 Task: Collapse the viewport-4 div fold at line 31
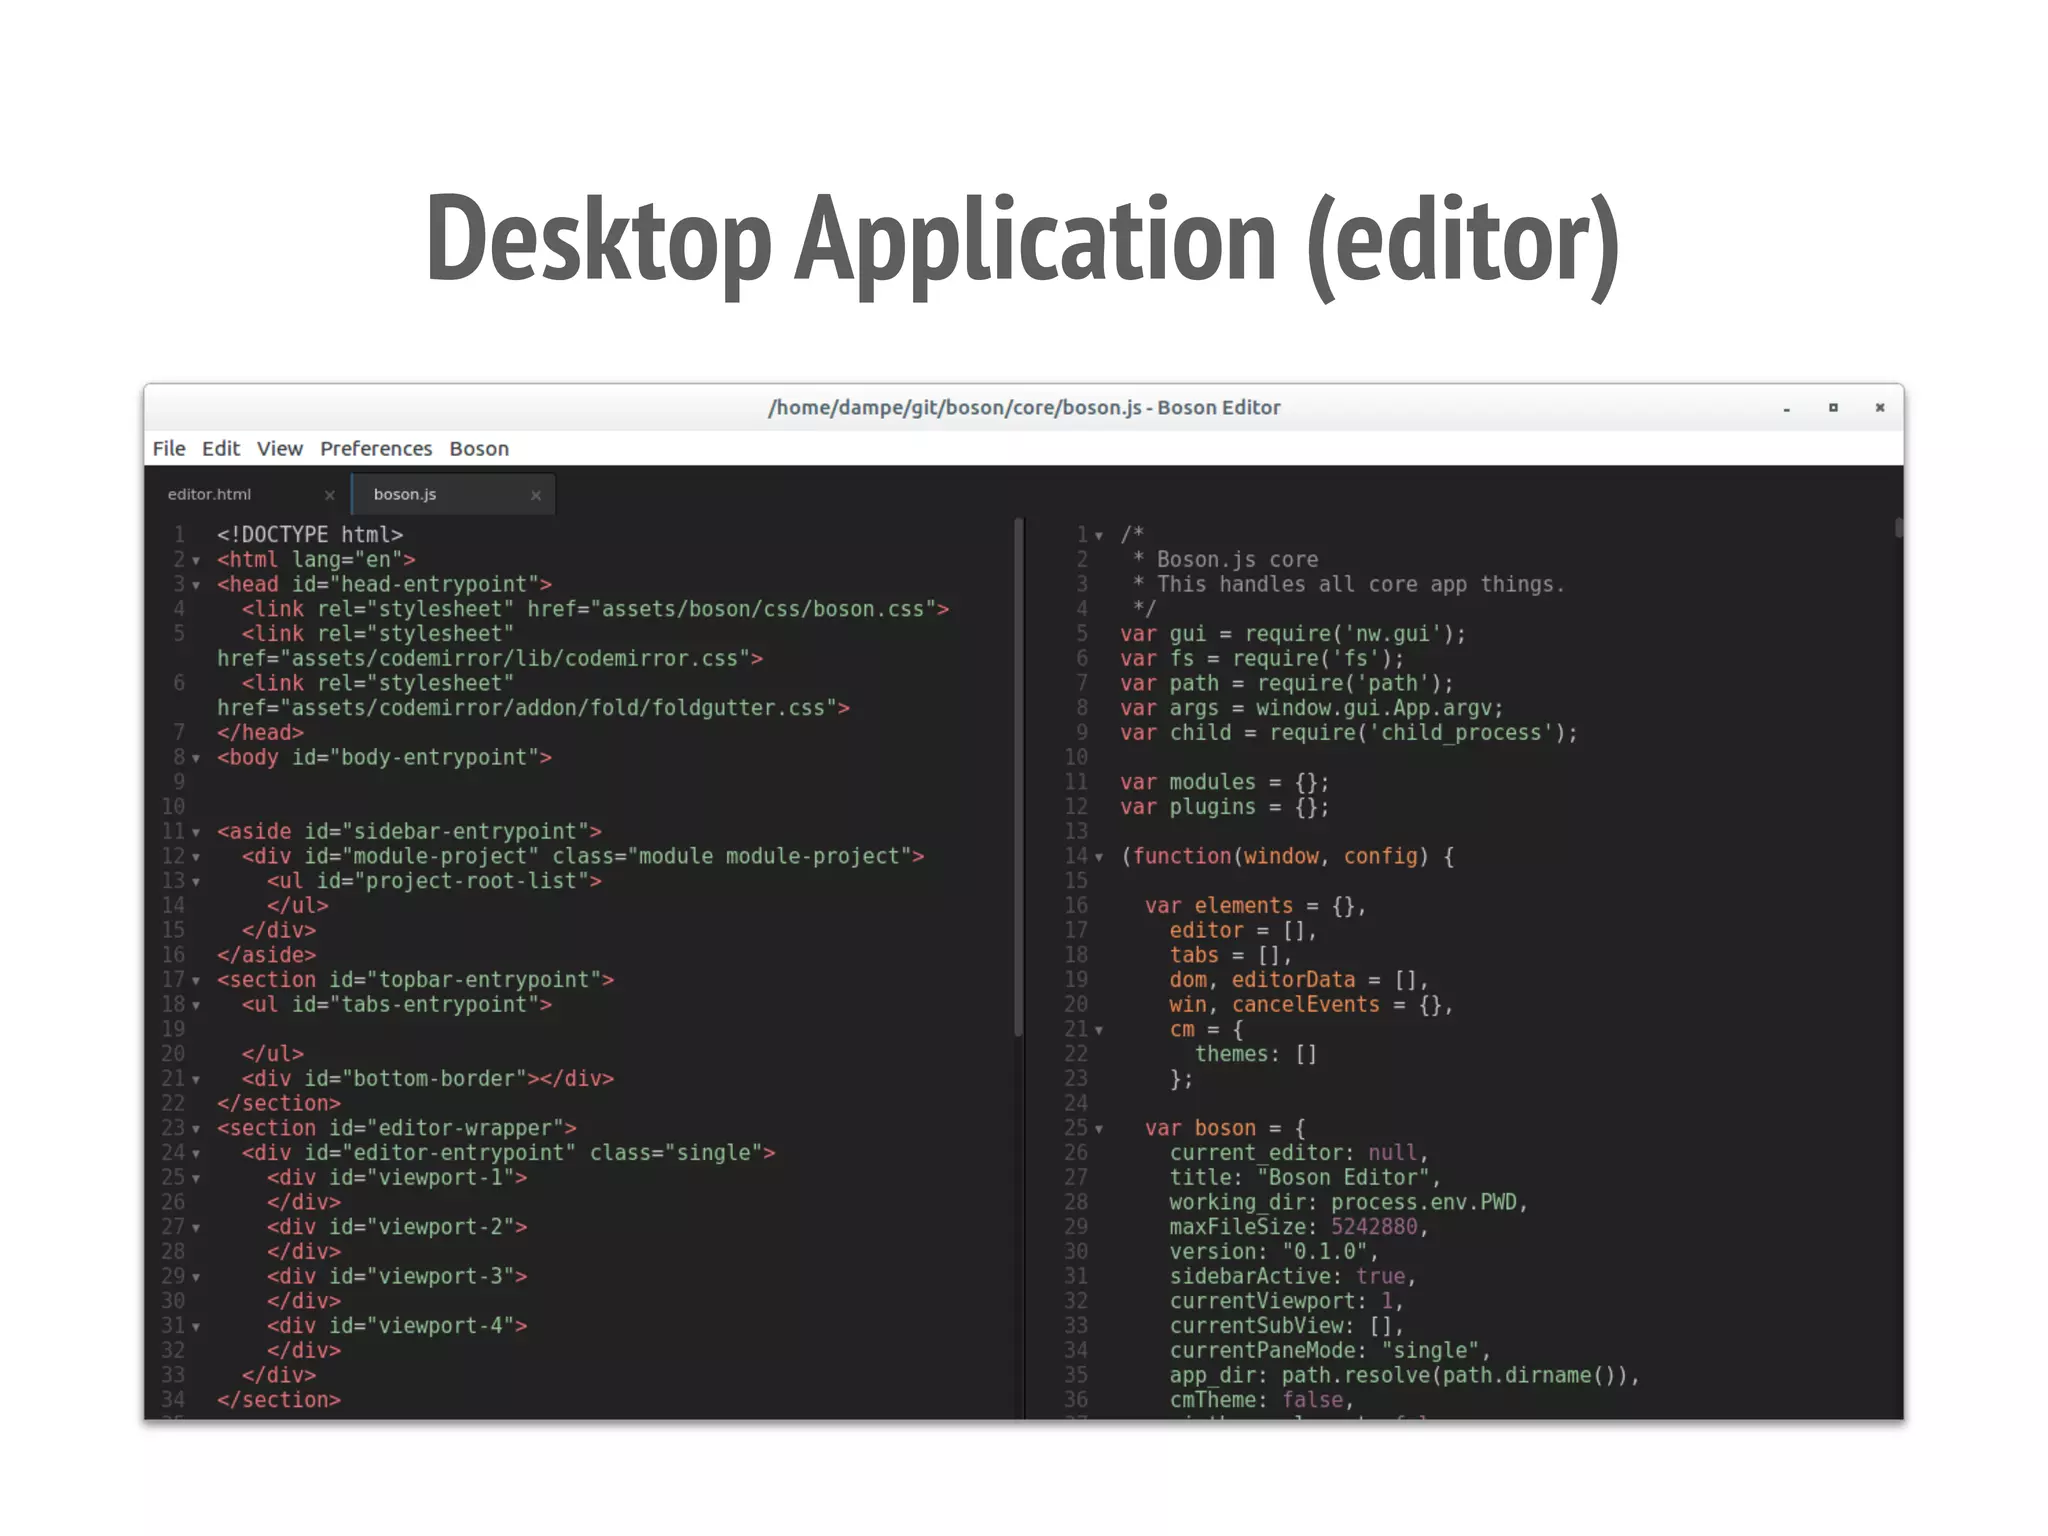tap(196, 1328)
